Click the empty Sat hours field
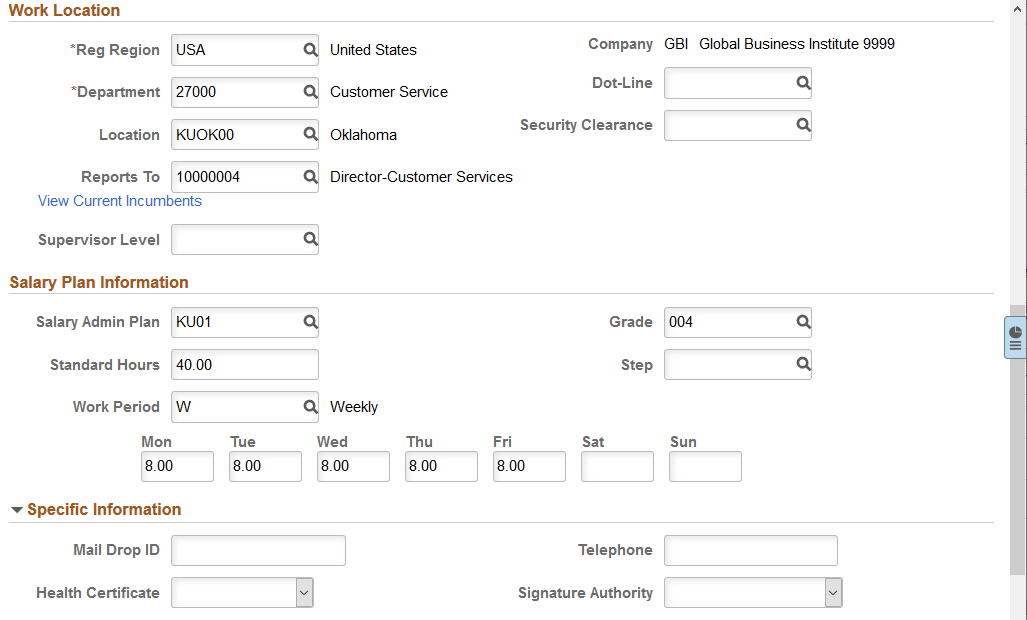The width and height of the screenshot is (1027, 620). [617, 466]
